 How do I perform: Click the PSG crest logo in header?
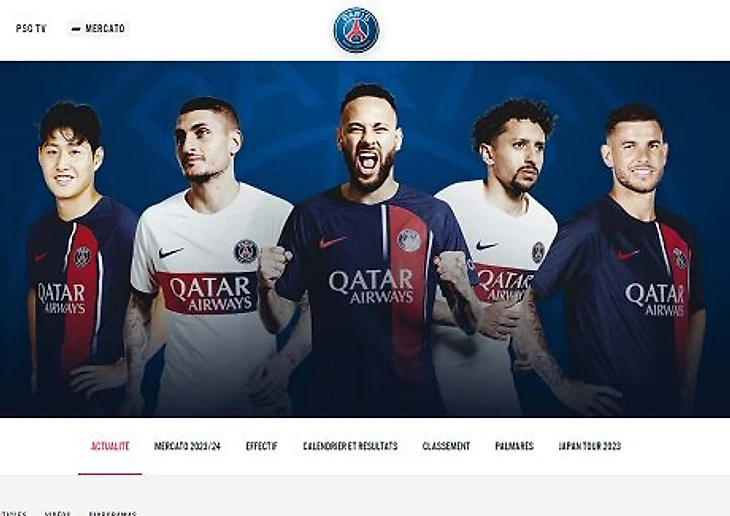356,30
